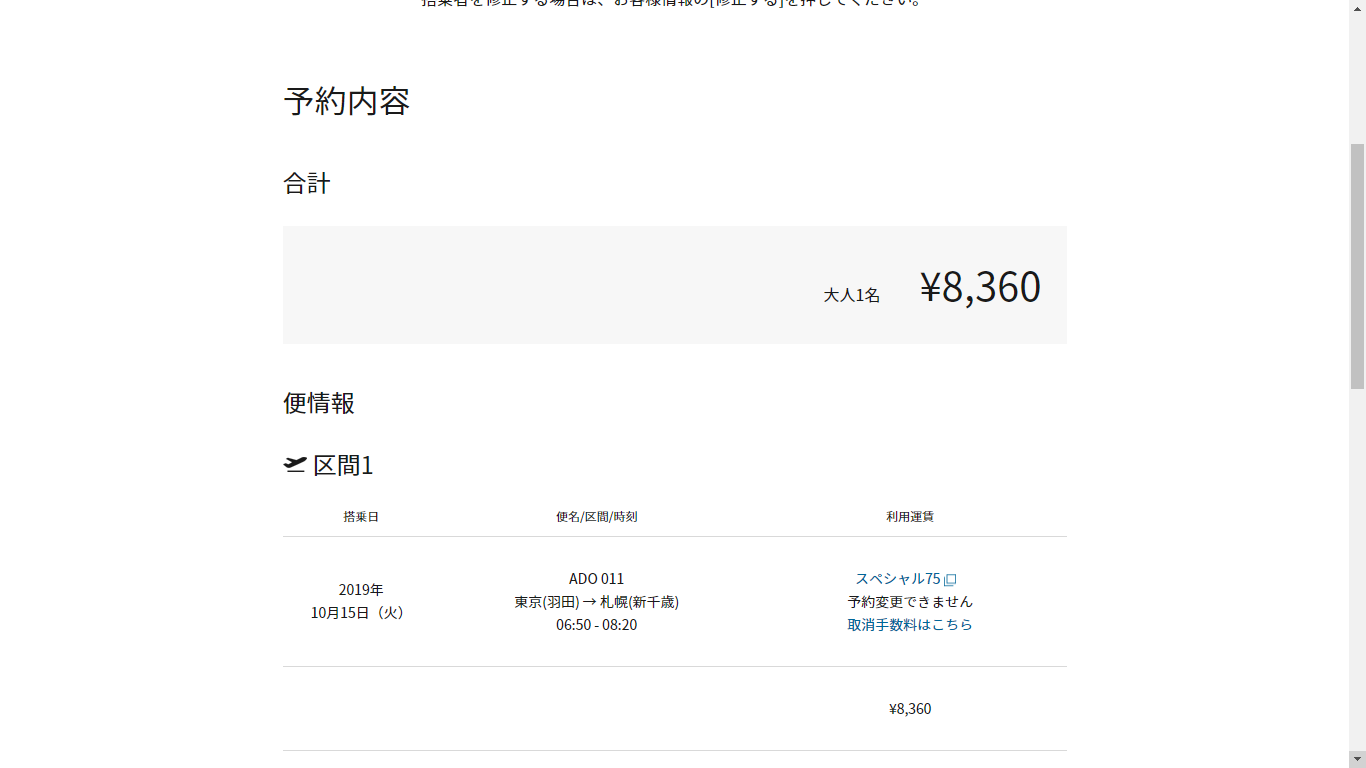Click the airplane icon next to 区間1
Viewport: 1366px width, 768px height.
point(295,465)
